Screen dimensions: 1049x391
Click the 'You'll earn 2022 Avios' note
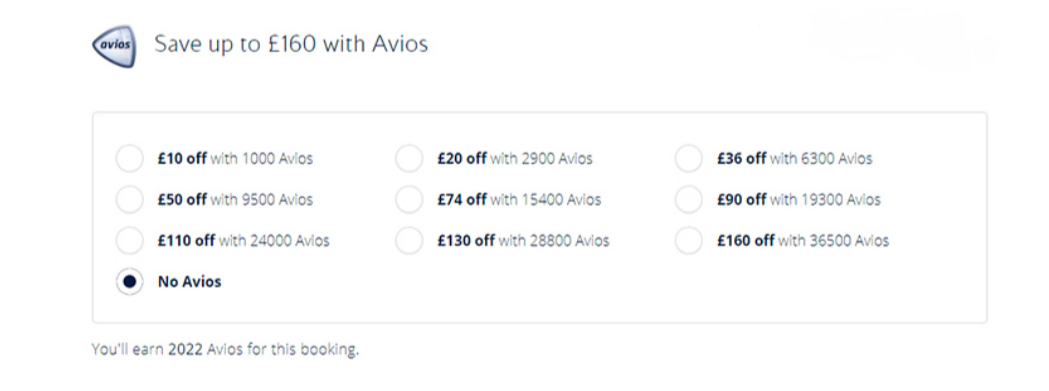225,349
